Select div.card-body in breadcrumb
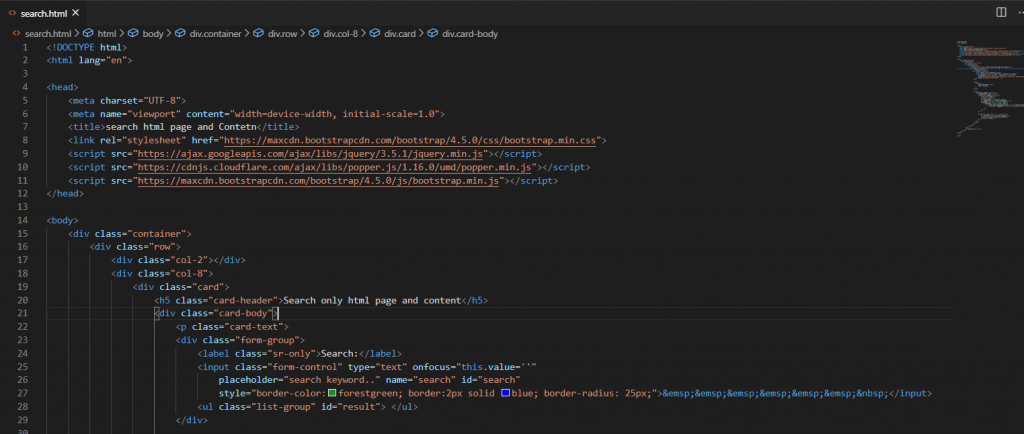This screenshot has height=434, width=1024. tap(470, 33)
